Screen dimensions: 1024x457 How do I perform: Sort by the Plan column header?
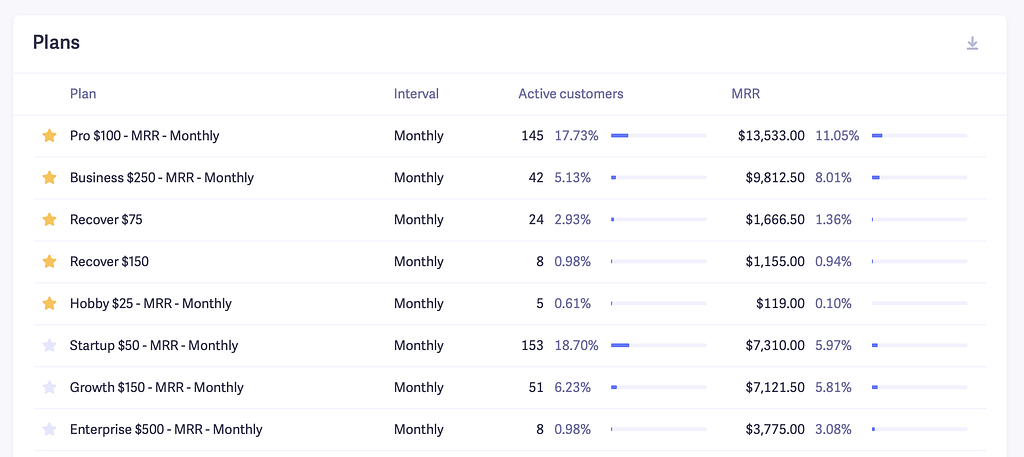(83, 94)
